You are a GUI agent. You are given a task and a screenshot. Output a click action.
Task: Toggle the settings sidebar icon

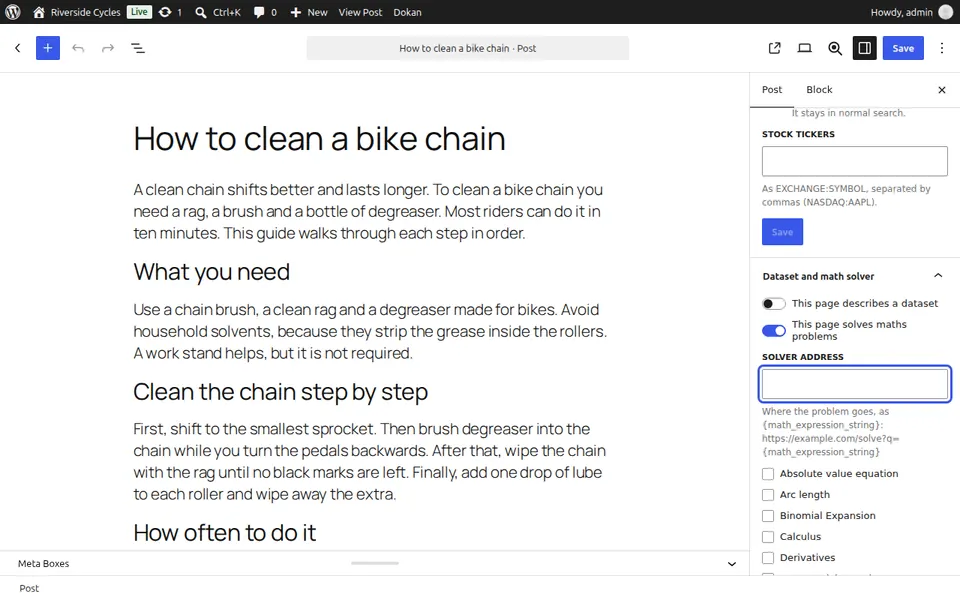point(864,48)
